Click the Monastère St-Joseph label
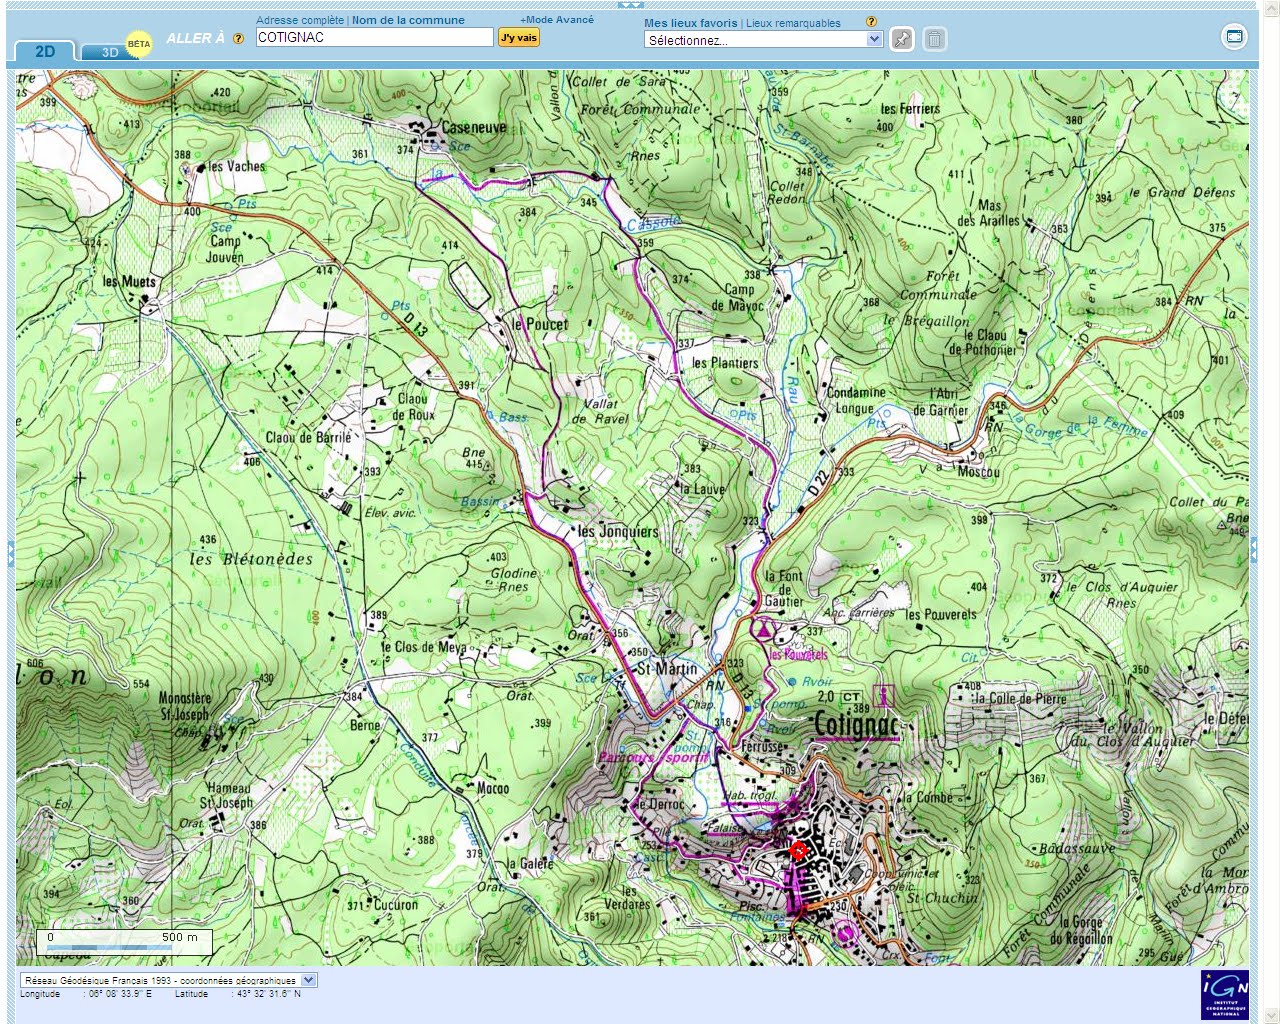 pos(185,706)
